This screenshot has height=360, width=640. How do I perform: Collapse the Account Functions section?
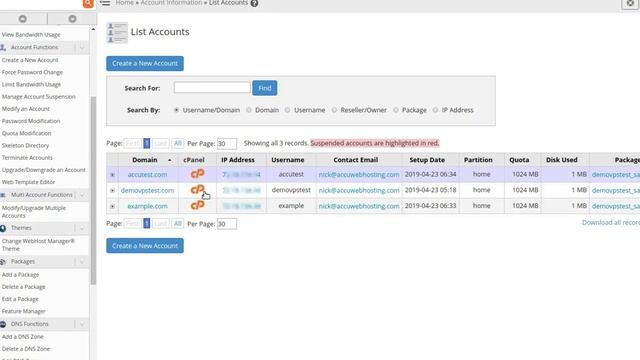(82, 48)
